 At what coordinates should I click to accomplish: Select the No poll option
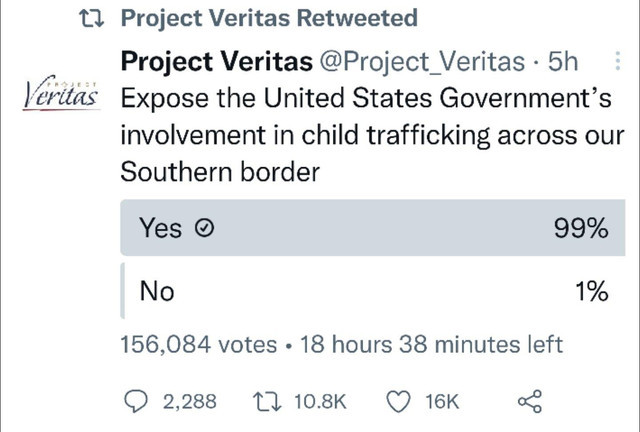tap(372, 291)
